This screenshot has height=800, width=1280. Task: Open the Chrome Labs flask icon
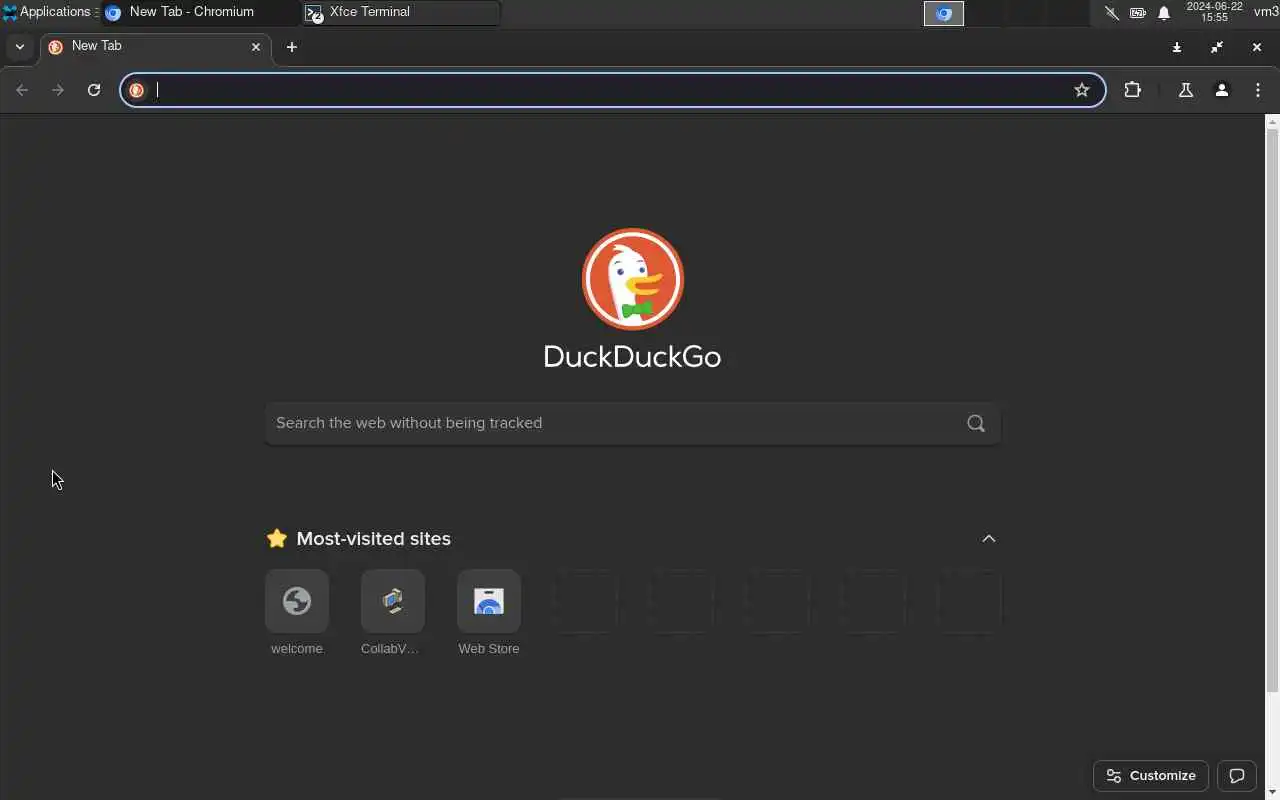[1186, 90]
